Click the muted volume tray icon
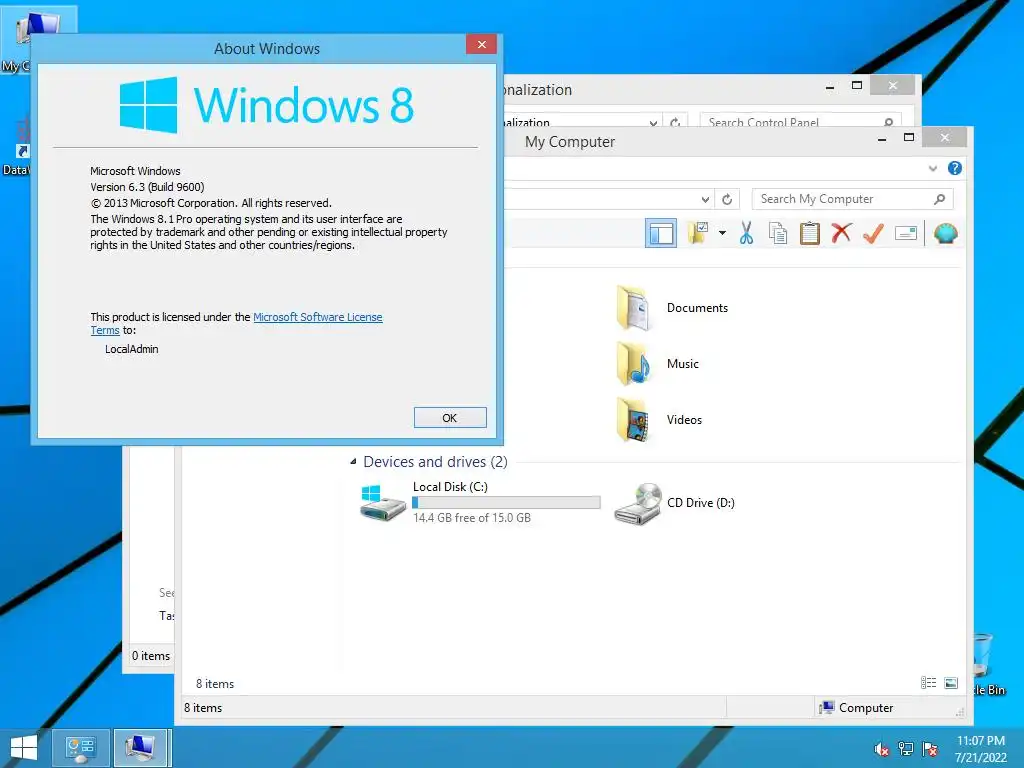The height and width of the screenshot is (768, 1024). click(882, 749)
